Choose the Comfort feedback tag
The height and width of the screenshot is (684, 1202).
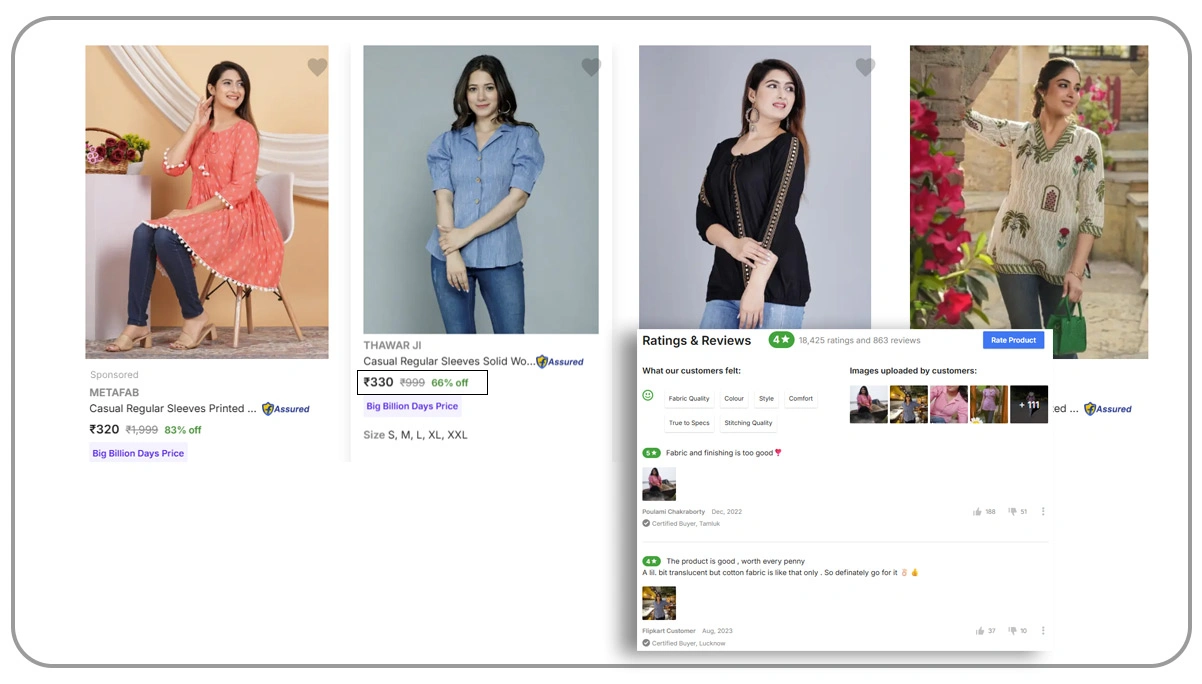click(800, 399)
